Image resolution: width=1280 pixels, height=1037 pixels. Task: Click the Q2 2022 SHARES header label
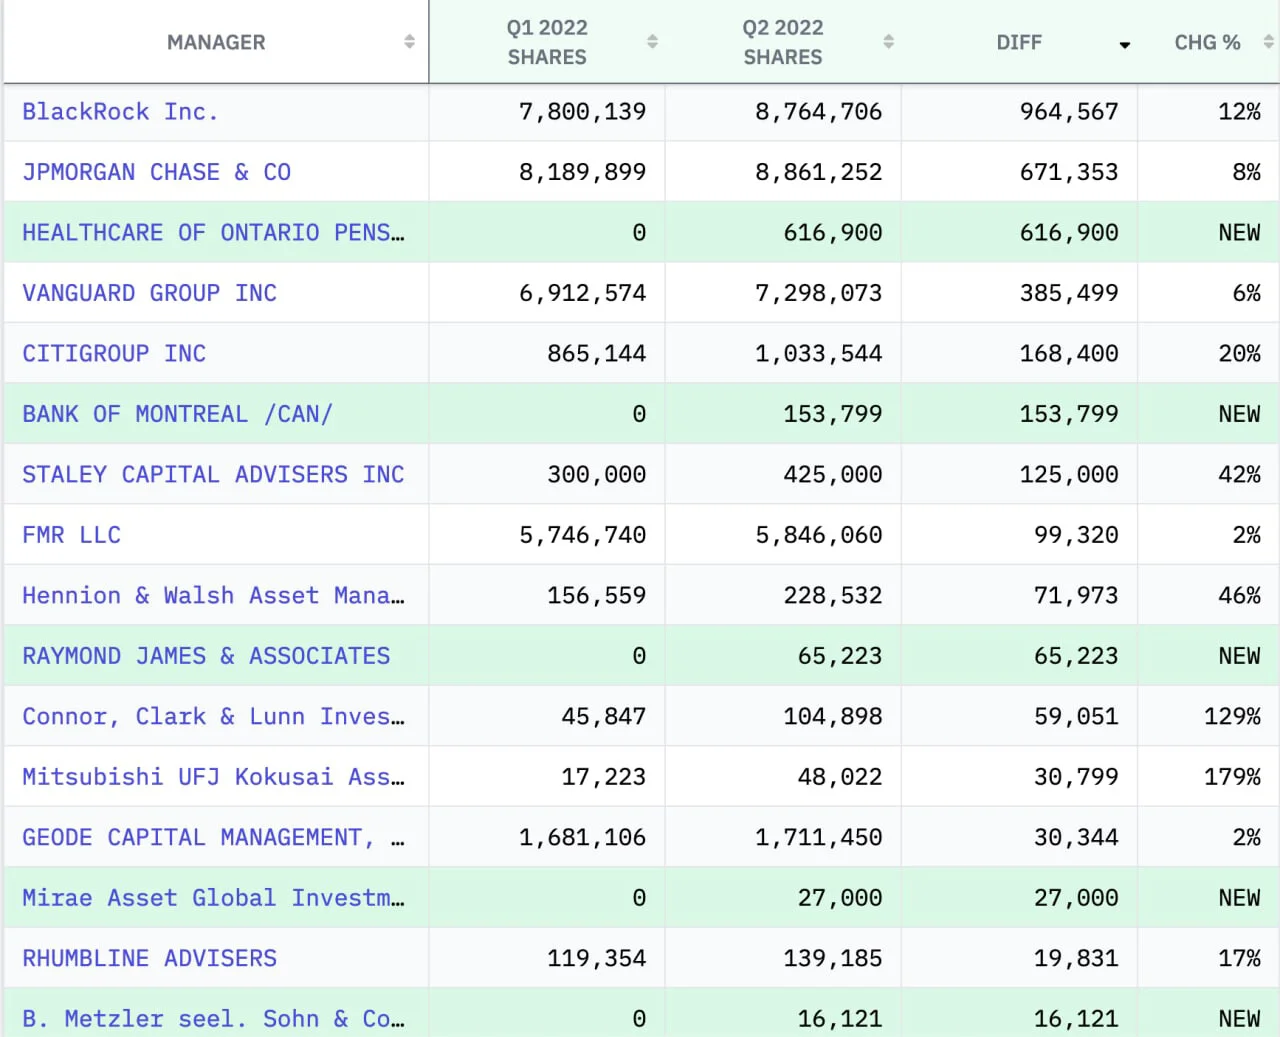(x=783, y=42)
